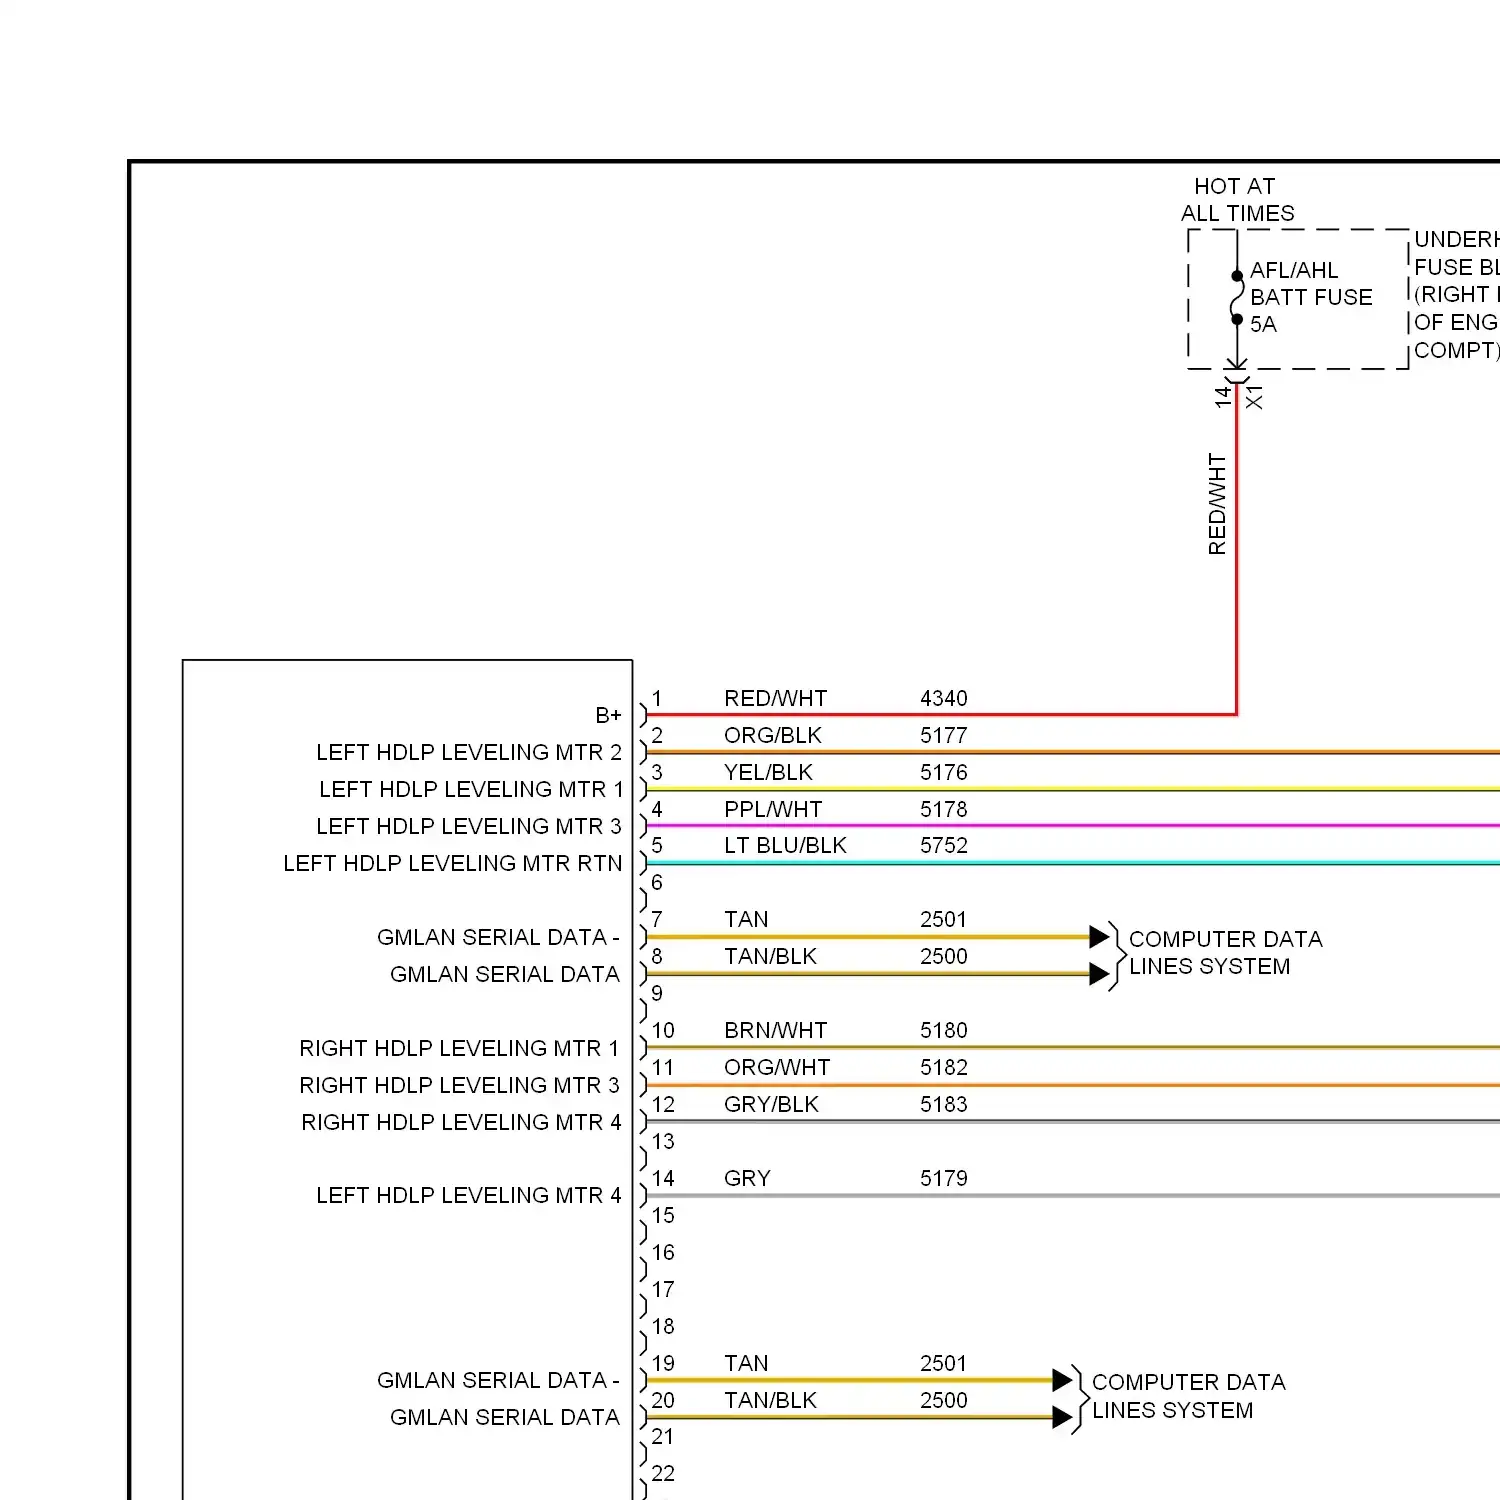The height and width of the screenshot is (1500, 1500).
Task: Click the arrowhead ending pin 7 TAN wire
Action: point(1099,937)
